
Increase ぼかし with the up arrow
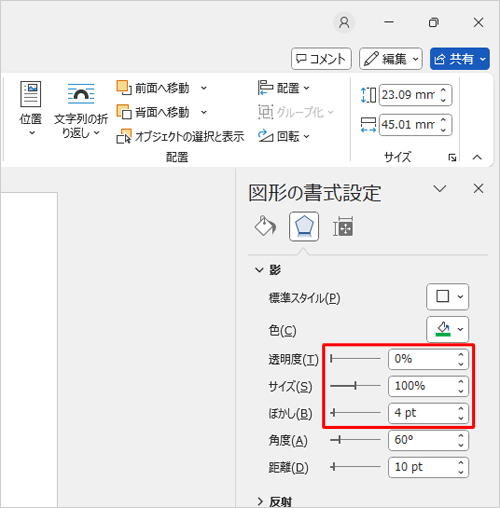point(461,408)
